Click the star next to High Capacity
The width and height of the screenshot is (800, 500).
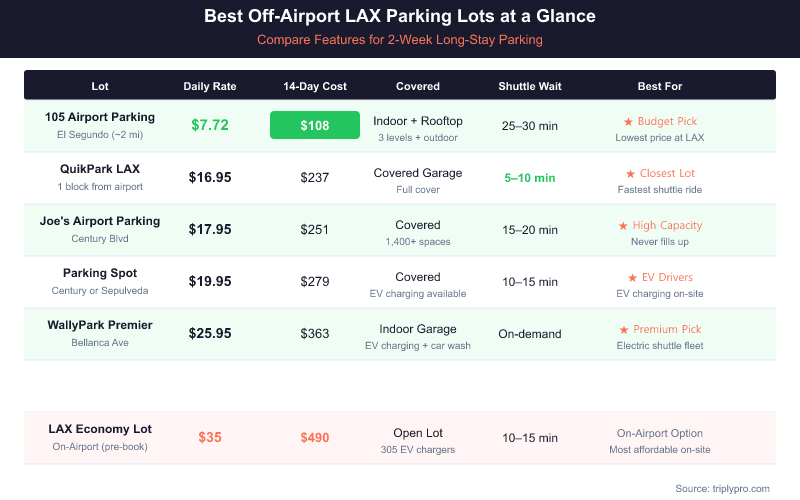tap(623, 226)
